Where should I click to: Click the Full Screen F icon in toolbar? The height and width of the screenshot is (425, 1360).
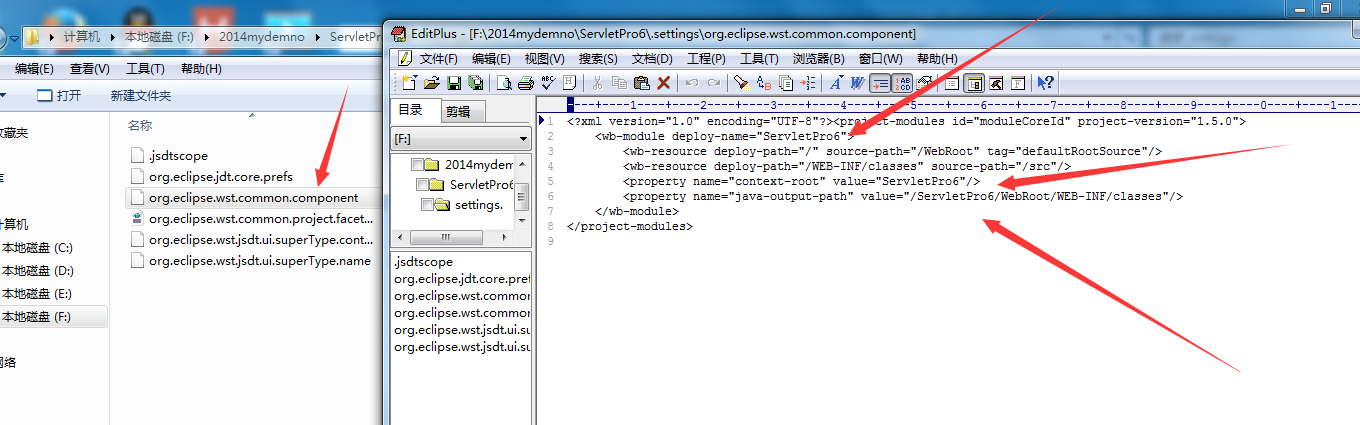coord(1018,82)
